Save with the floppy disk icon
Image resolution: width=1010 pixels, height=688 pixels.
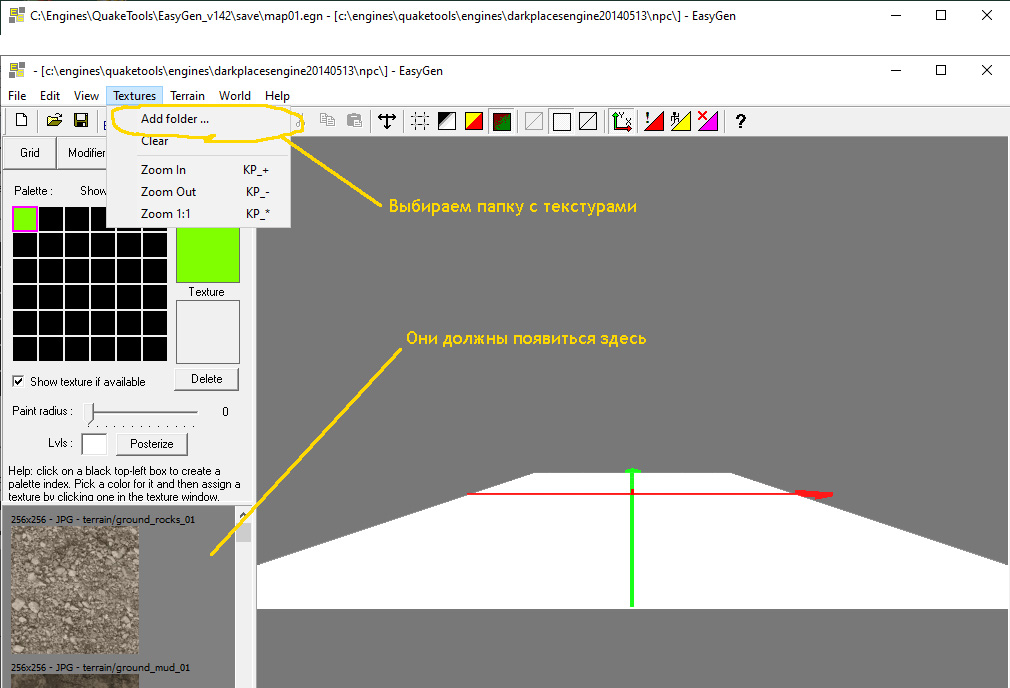[81, 120]
